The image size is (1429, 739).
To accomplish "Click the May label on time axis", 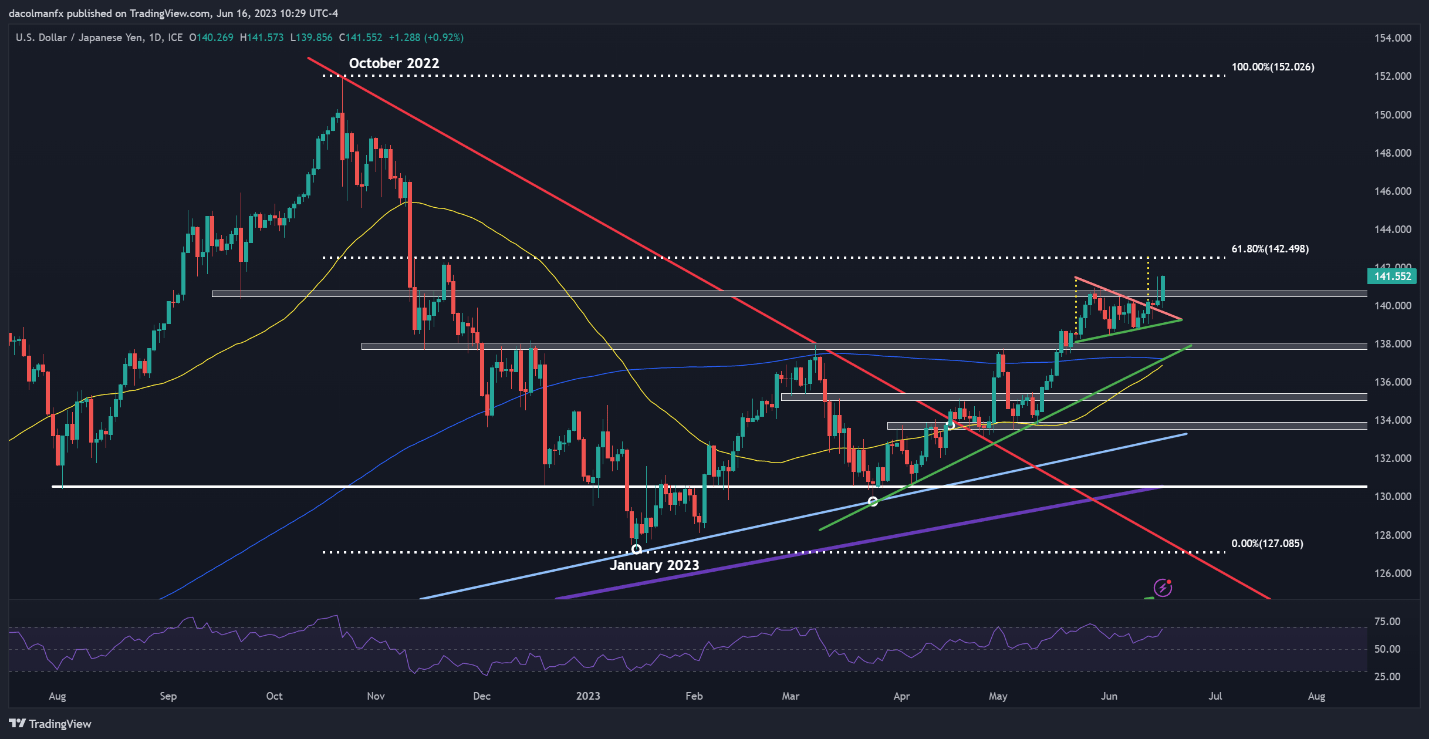I will coord(1000,695).
